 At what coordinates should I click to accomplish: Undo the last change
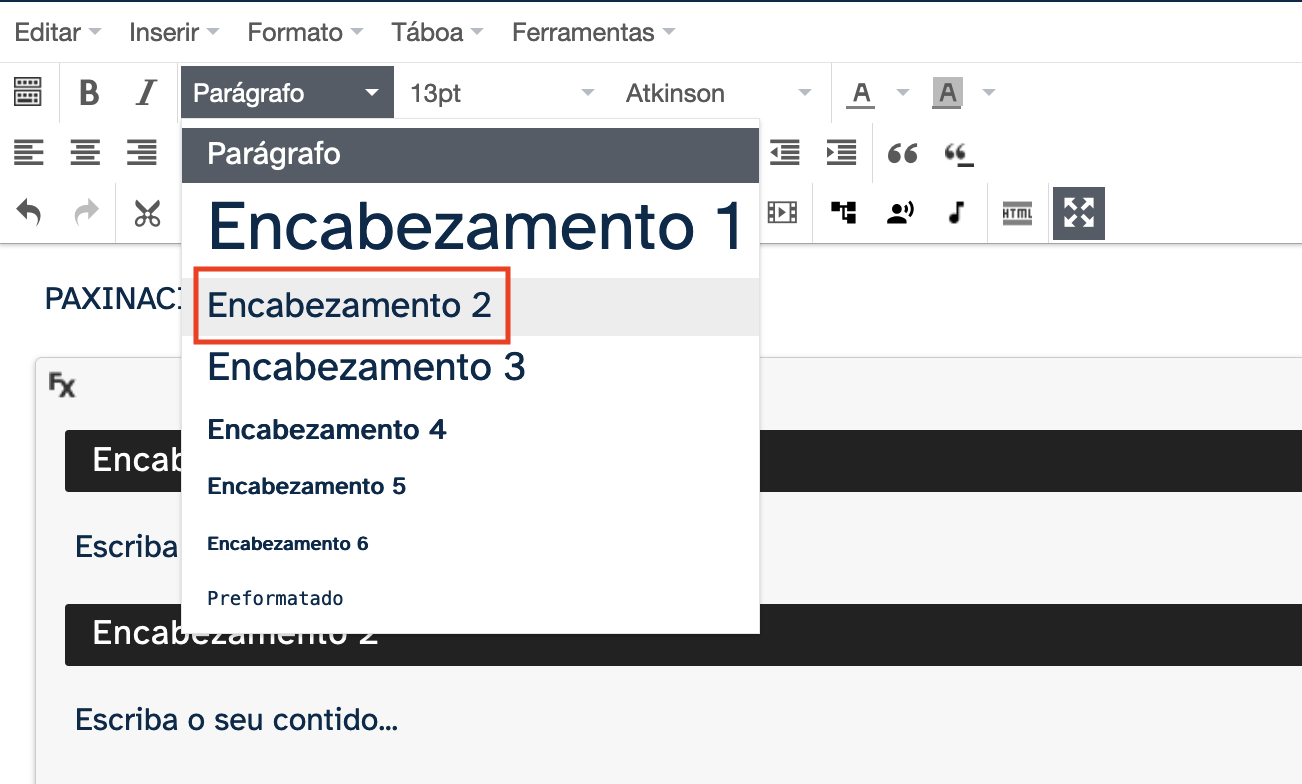[29, 212]
